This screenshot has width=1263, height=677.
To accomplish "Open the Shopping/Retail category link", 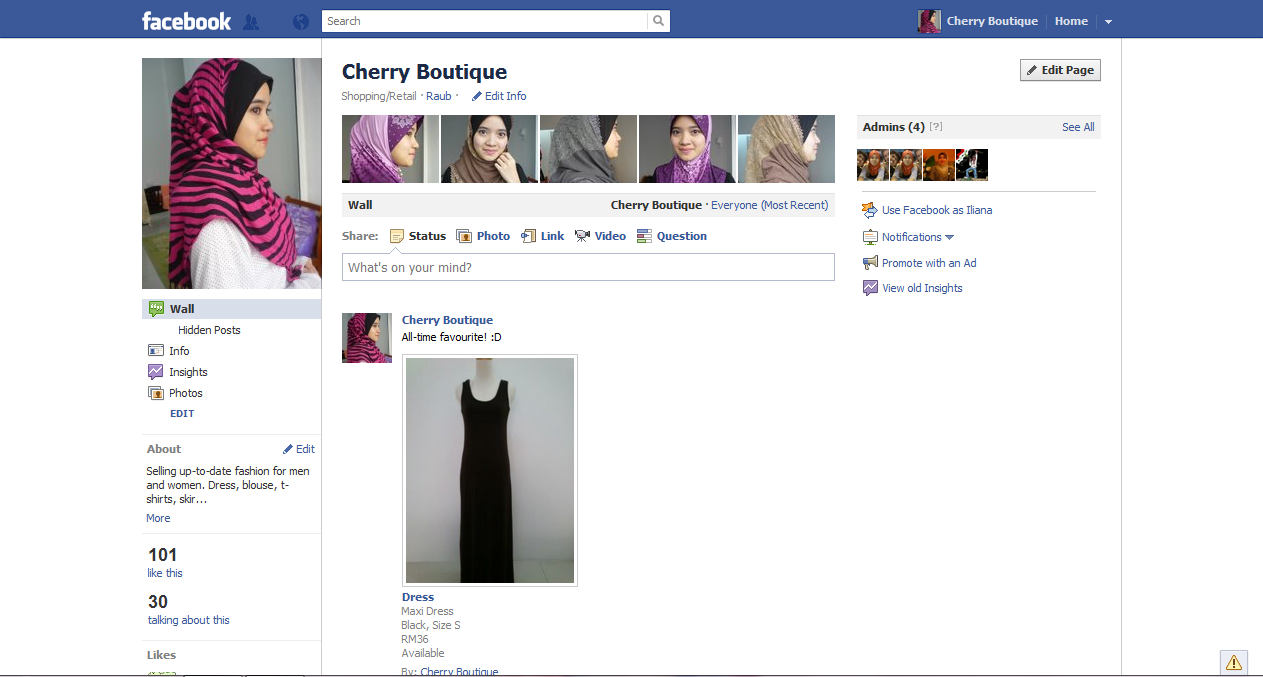I will coord(379,96).
